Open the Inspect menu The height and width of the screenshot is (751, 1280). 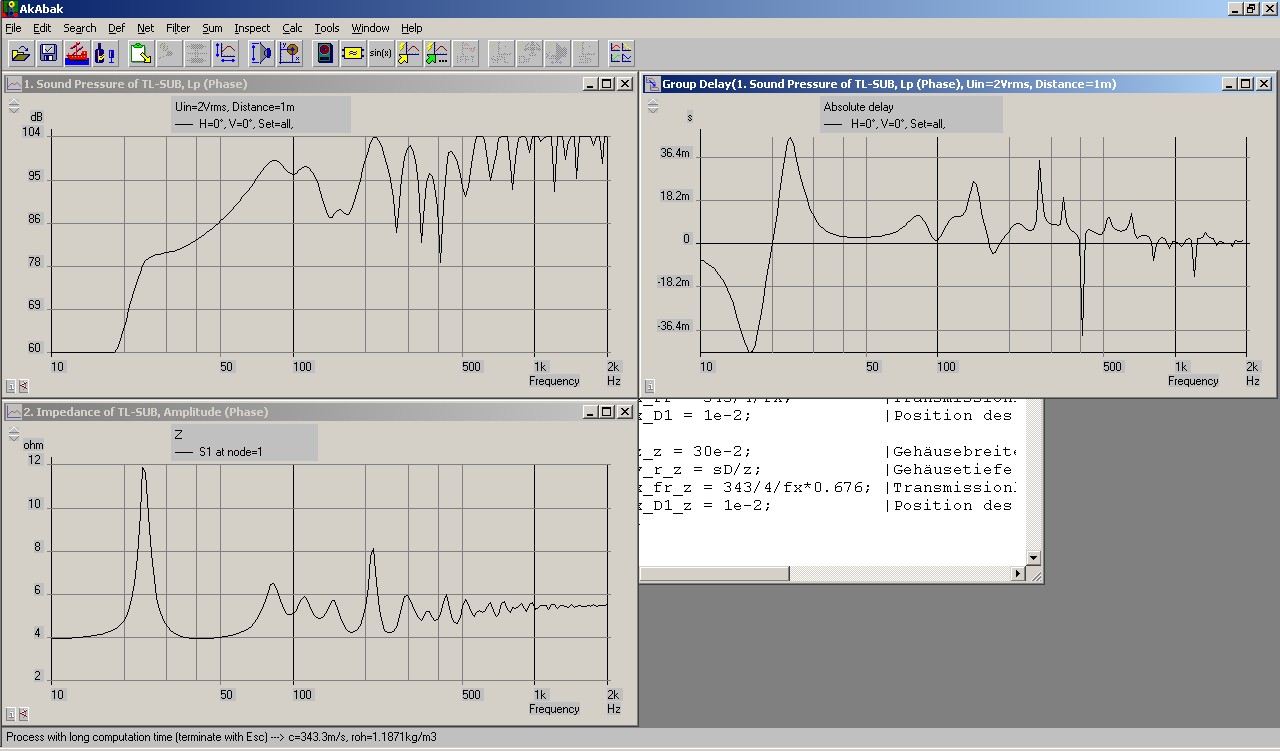coord(252,28)
